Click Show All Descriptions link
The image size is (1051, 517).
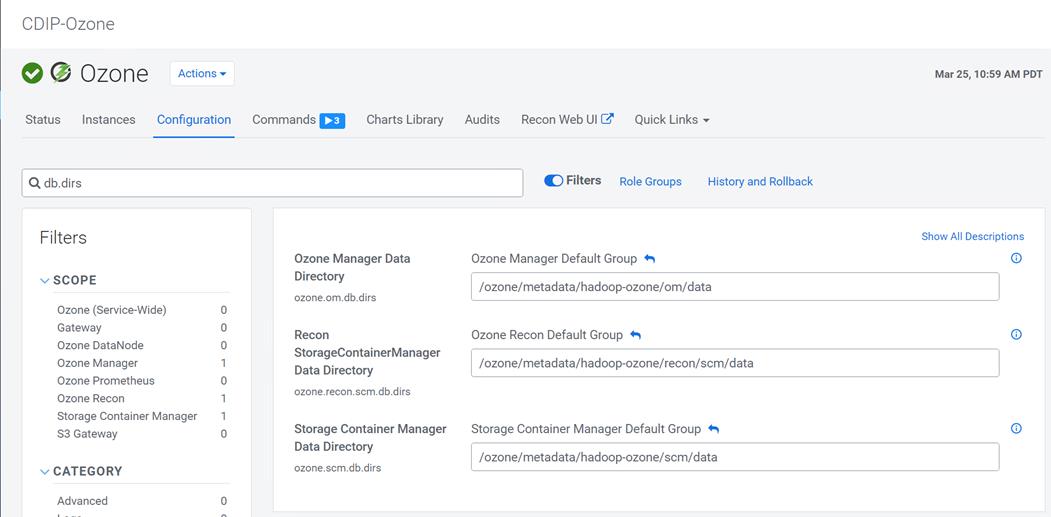pyautogui.click(x=972, y=237)
